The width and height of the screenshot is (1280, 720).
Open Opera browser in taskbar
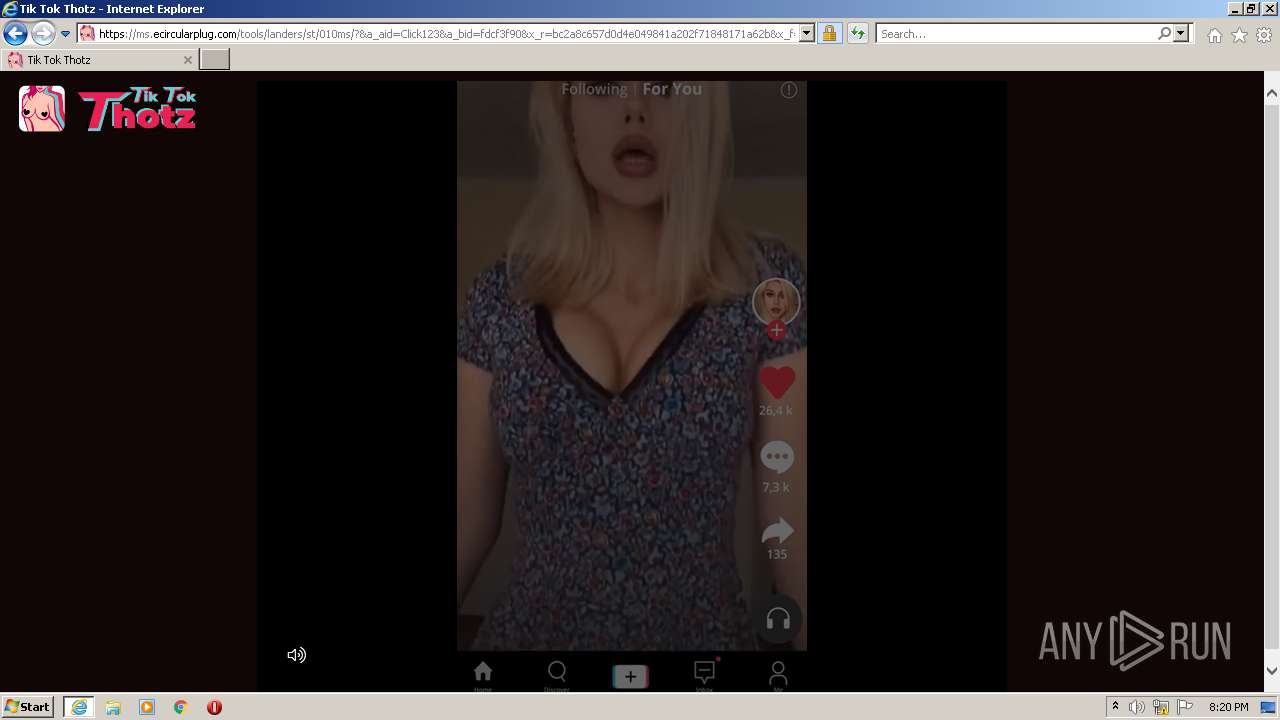[x=214, y=707]
